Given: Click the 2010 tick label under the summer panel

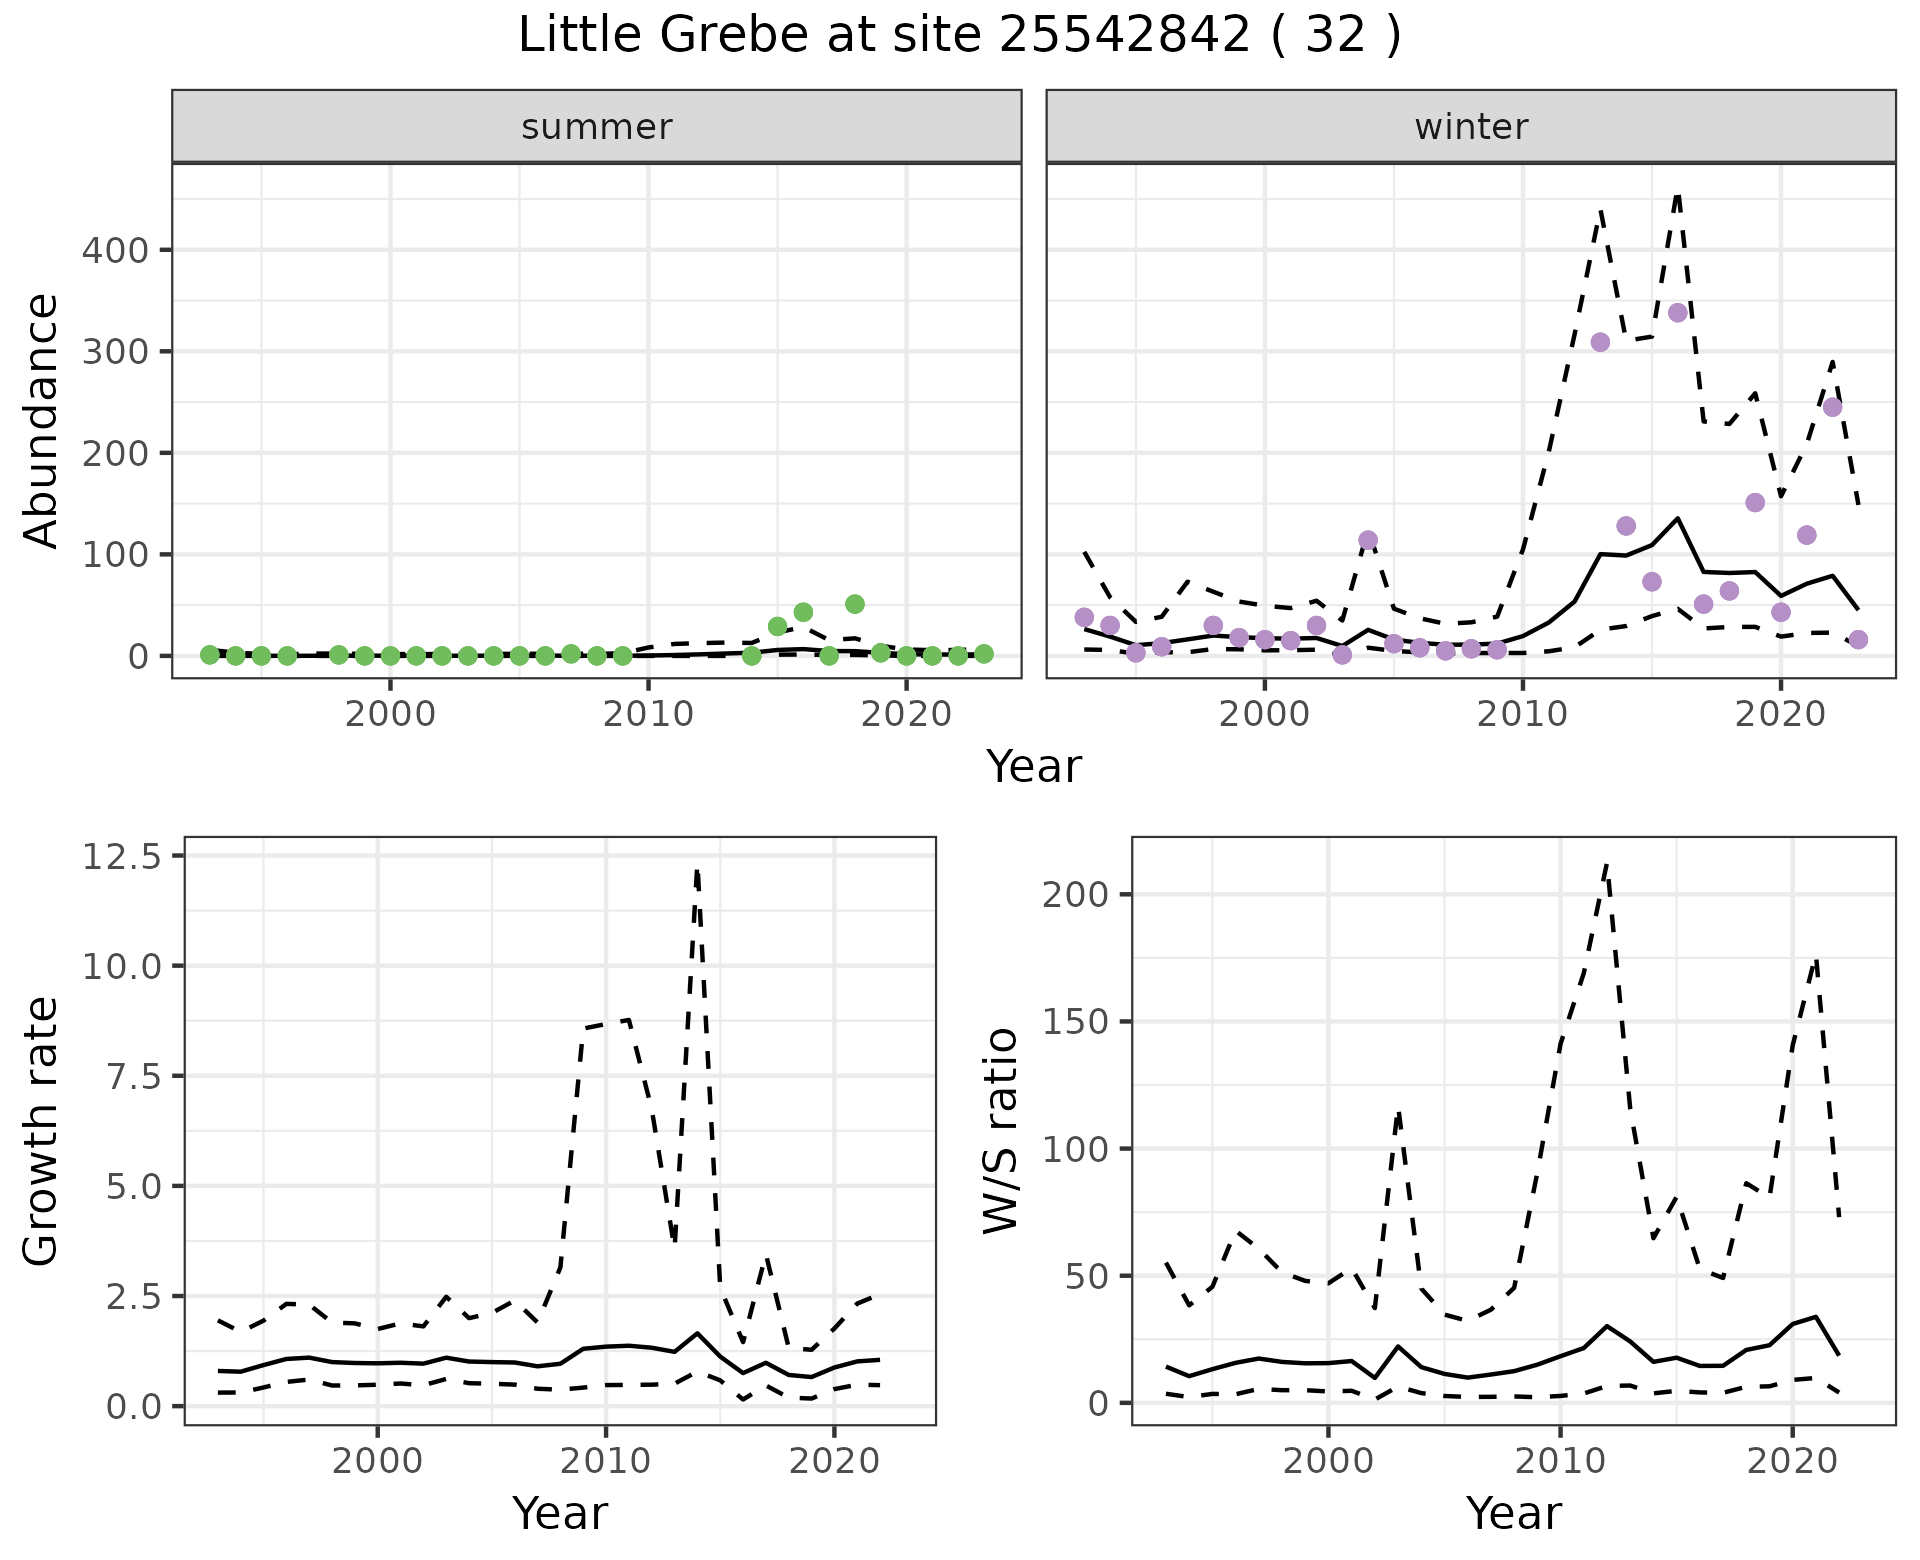Looking at the screenshot, I should point(648,715).
